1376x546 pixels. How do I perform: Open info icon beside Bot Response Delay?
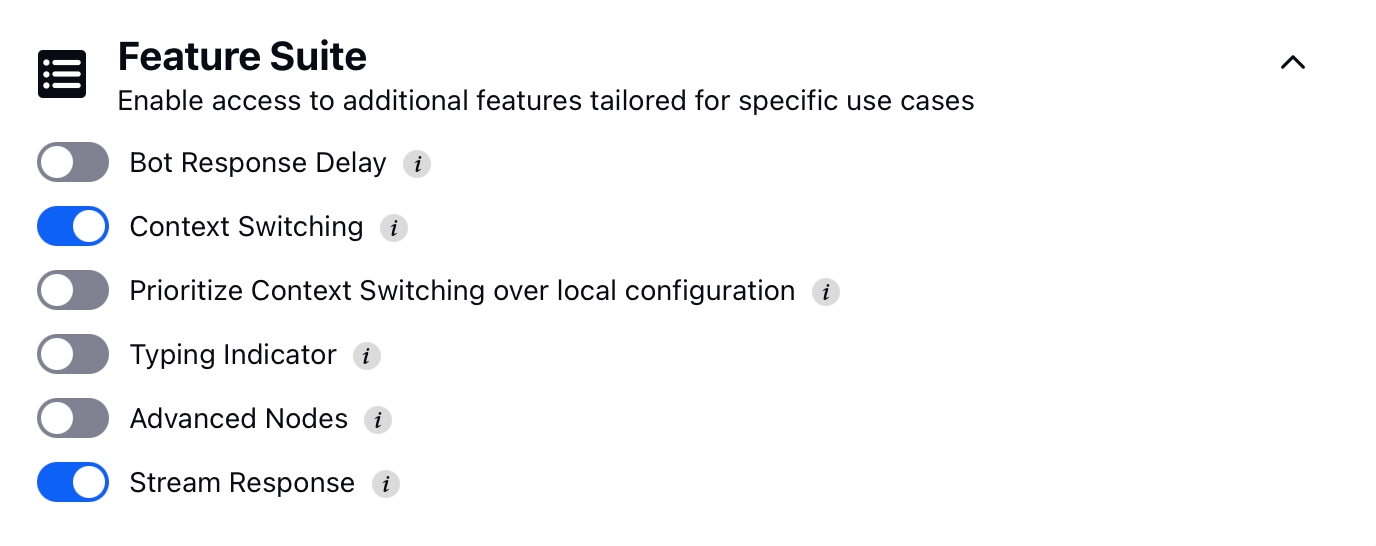click(x=417, y=164)
